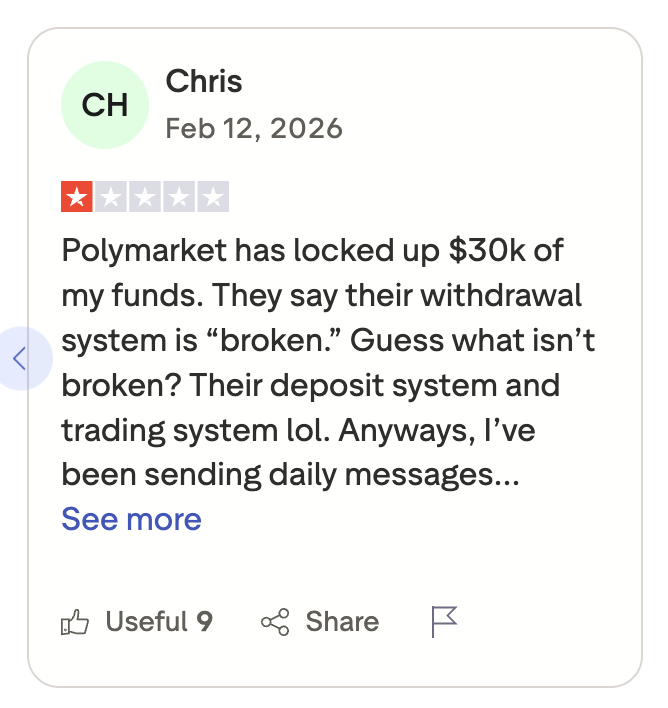Click the share network icon
The width and height of the screenshot is (668, 708).
click(275, 622)
